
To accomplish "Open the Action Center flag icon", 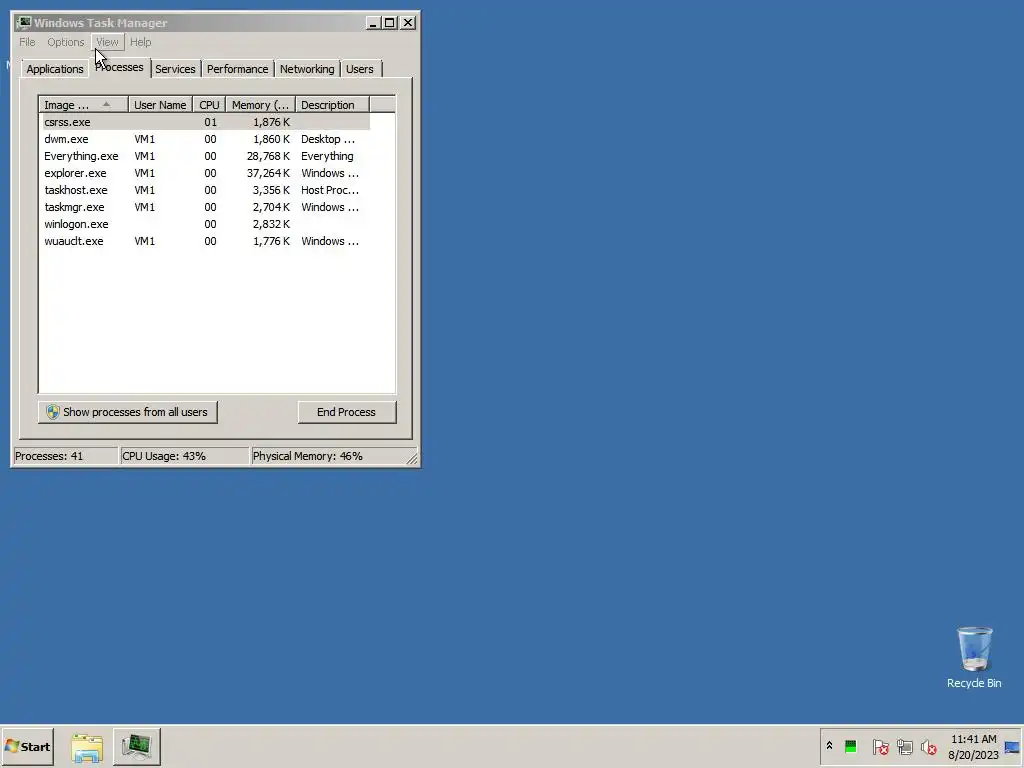I will tap(880, 746).
